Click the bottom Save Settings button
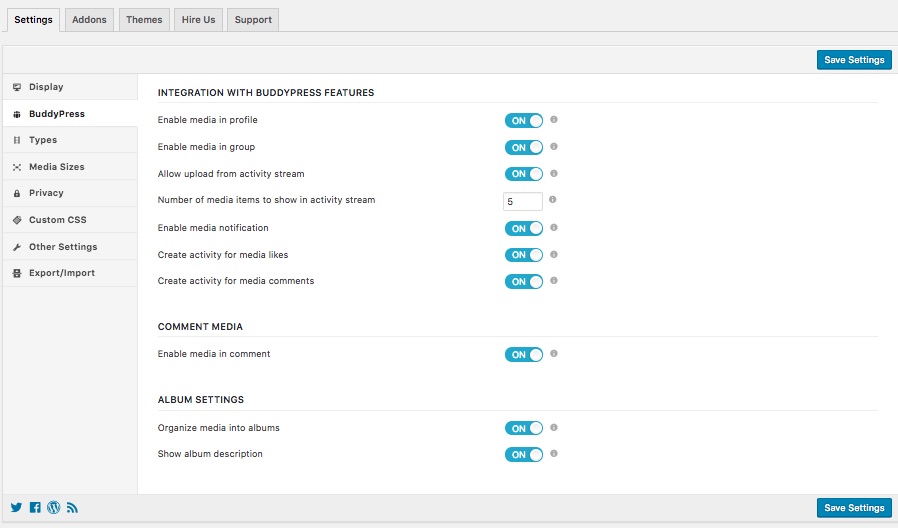 pyautogui.click(x=853, y=508)
